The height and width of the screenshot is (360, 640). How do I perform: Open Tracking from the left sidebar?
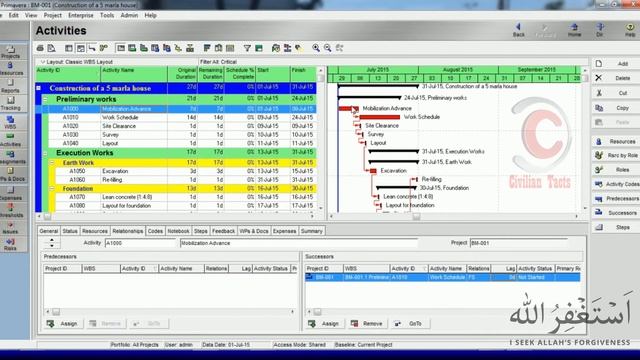coord(11,104)
